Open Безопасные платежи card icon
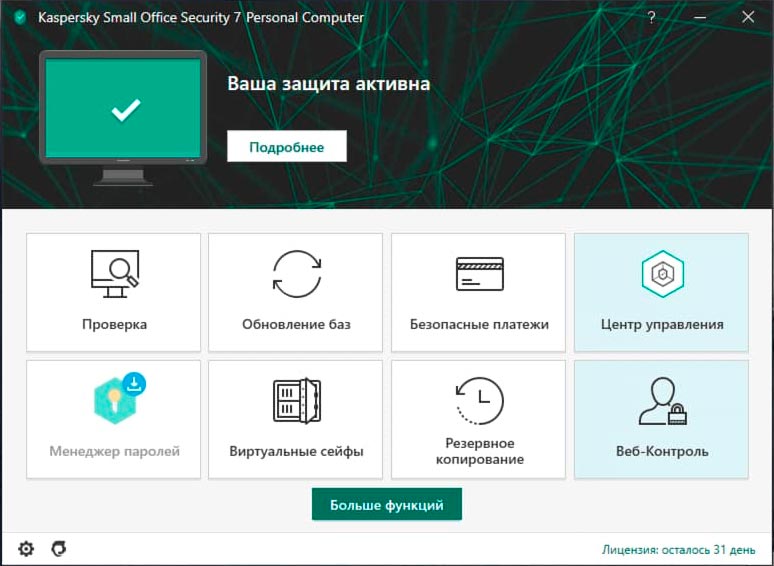 [479, 274]
